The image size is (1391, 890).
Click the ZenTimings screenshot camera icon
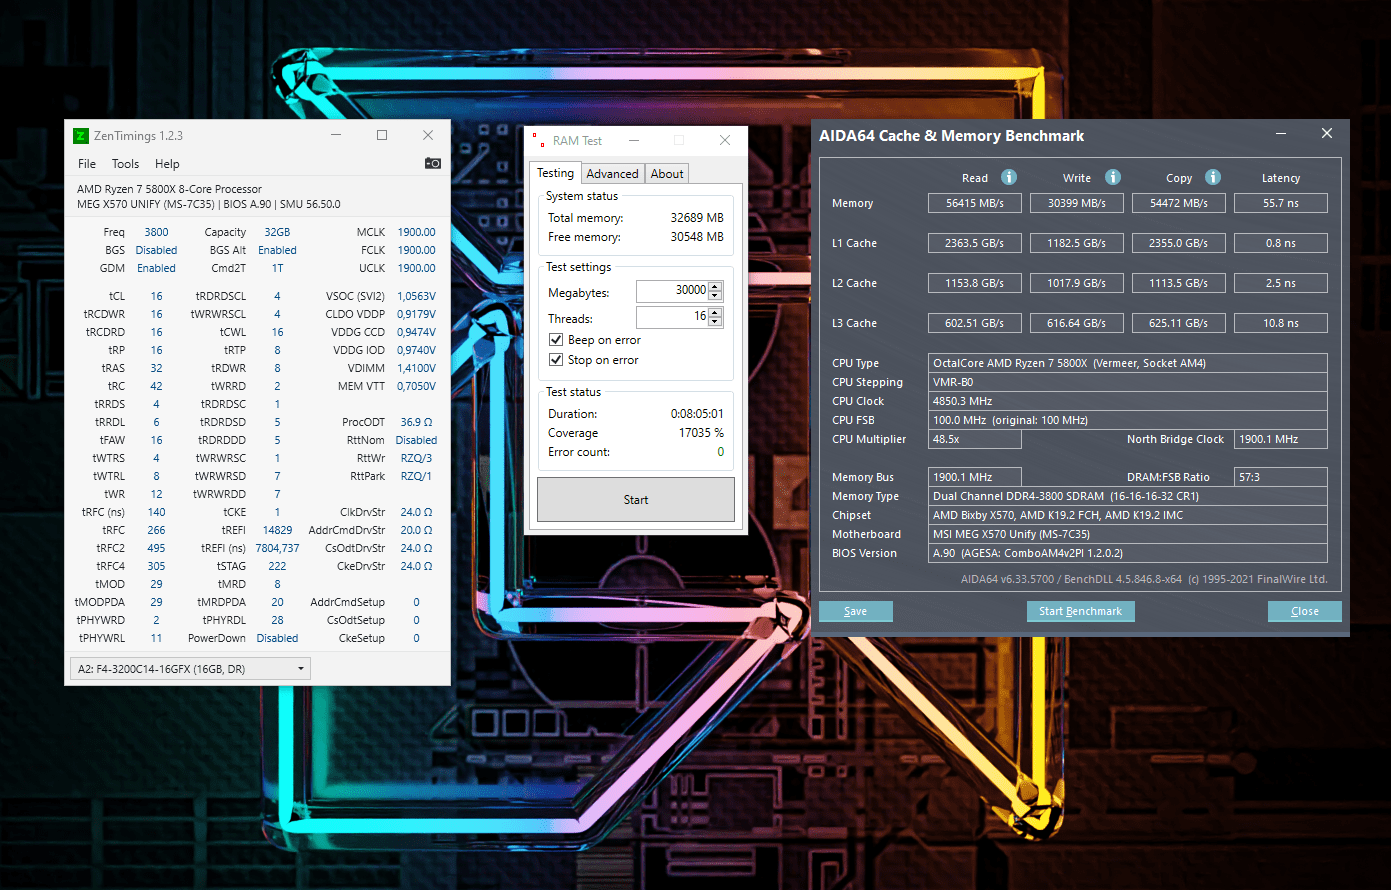click(x=433, y=163)
